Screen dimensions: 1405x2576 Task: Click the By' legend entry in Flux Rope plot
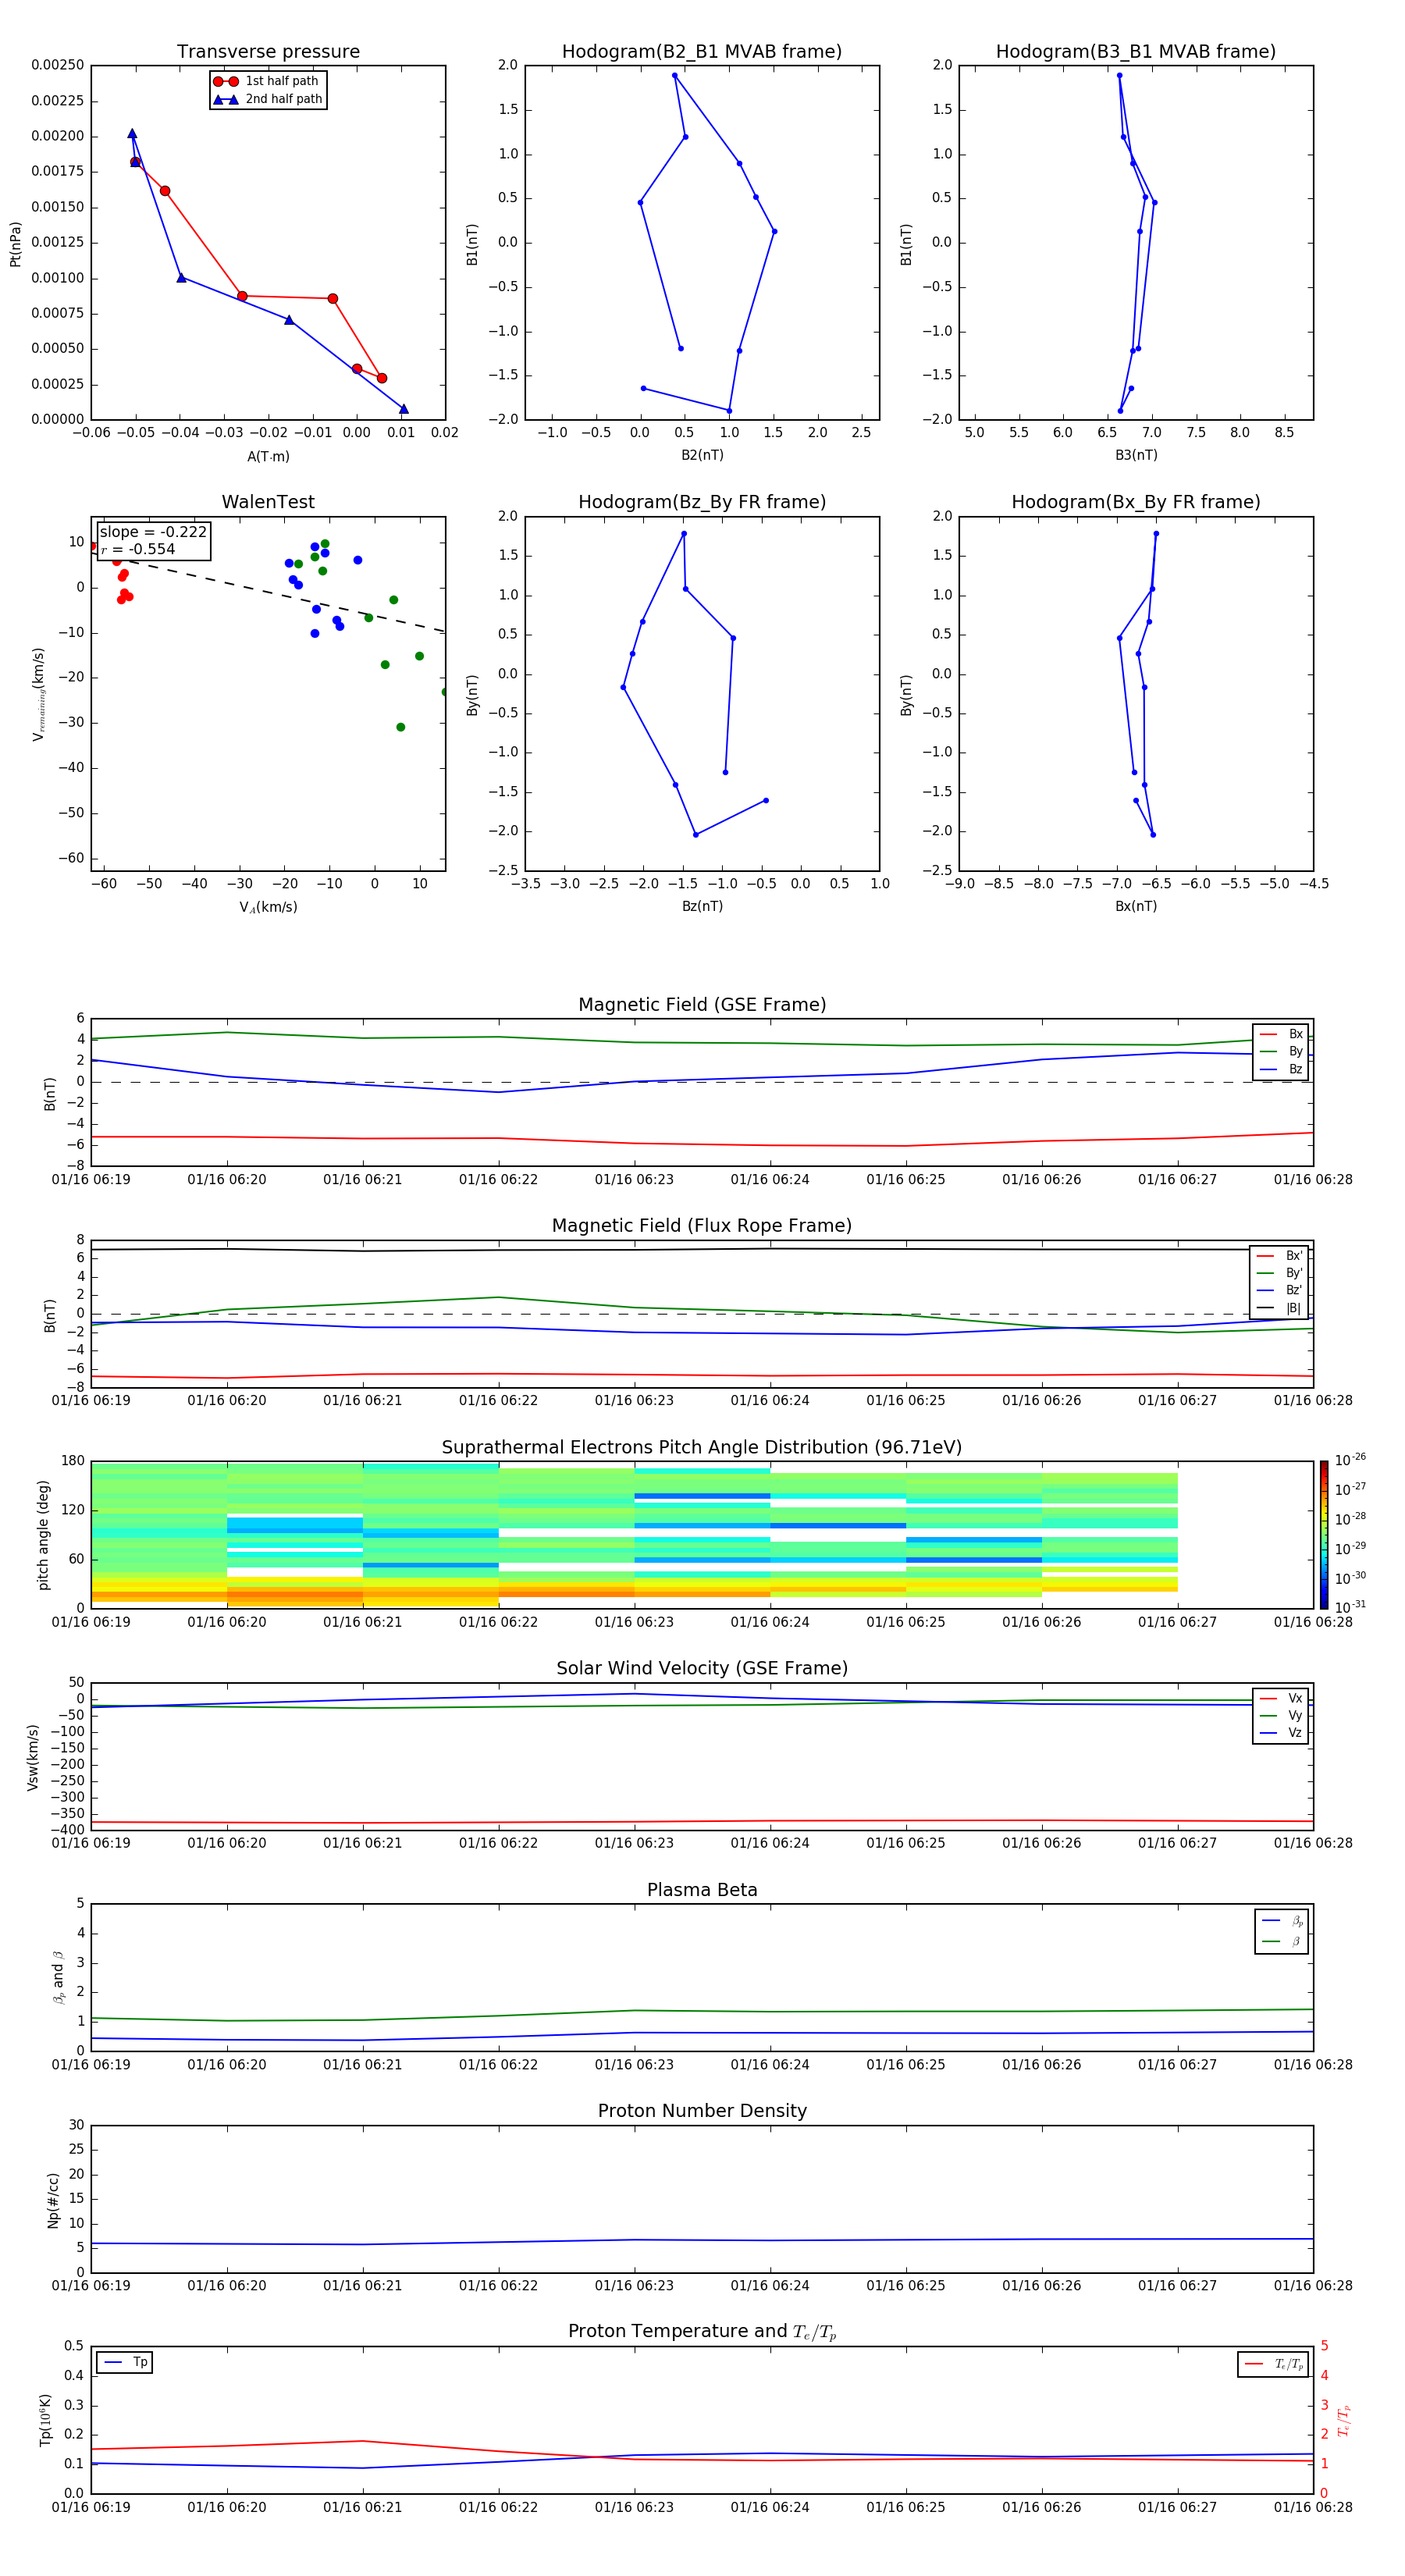tap(1280, 1273)
